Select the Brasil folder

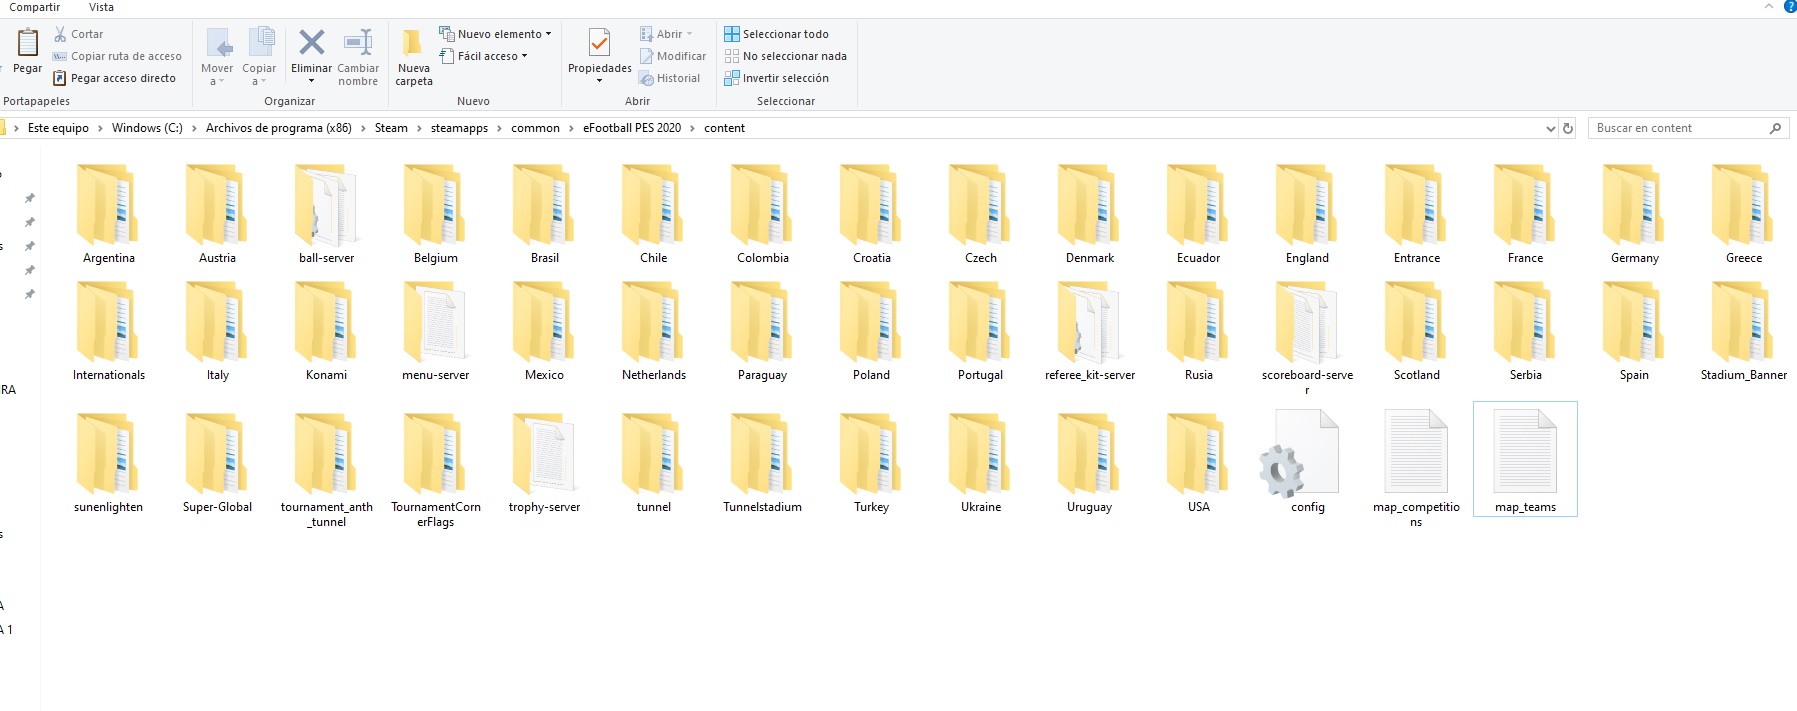[x=544, y=214]
